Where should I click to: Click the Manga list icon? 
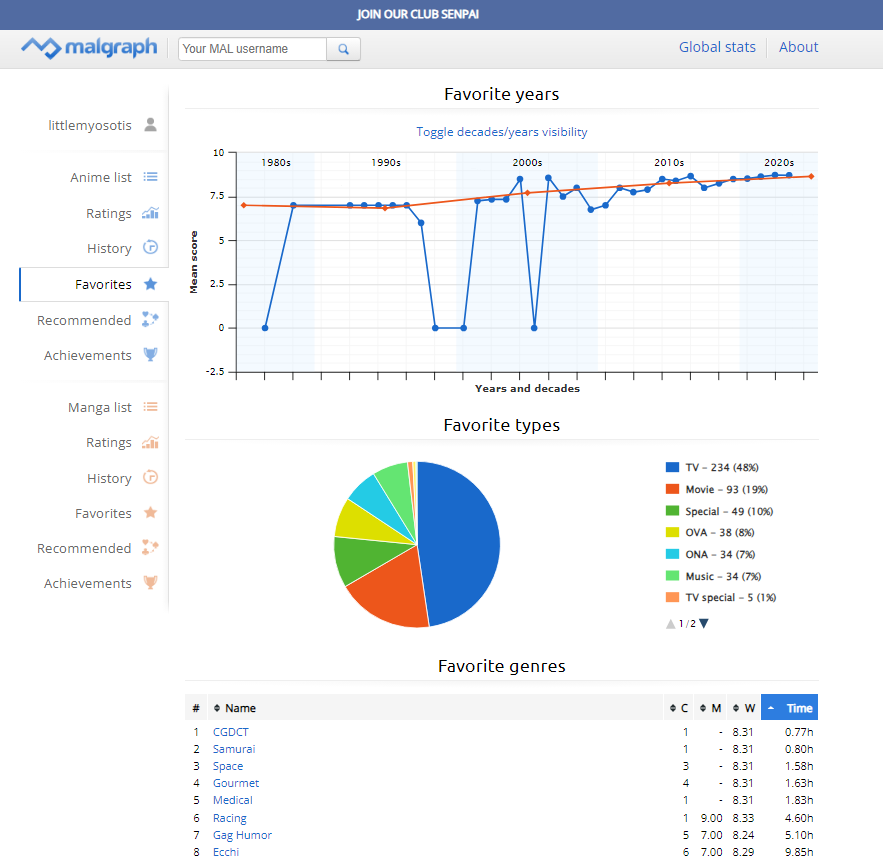pyautogui.click(x=150, y=407)
